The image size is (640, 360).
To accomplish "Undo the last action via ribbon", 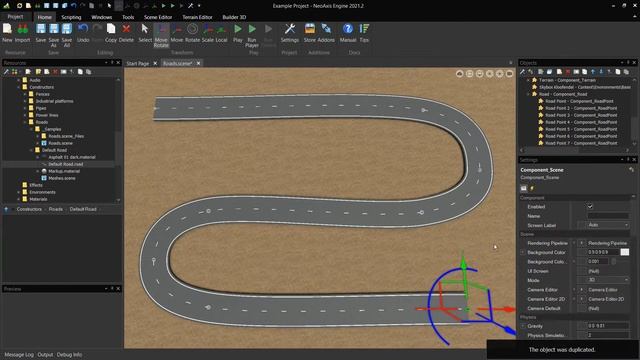I will pyautogui.click(x=83, y=33).
